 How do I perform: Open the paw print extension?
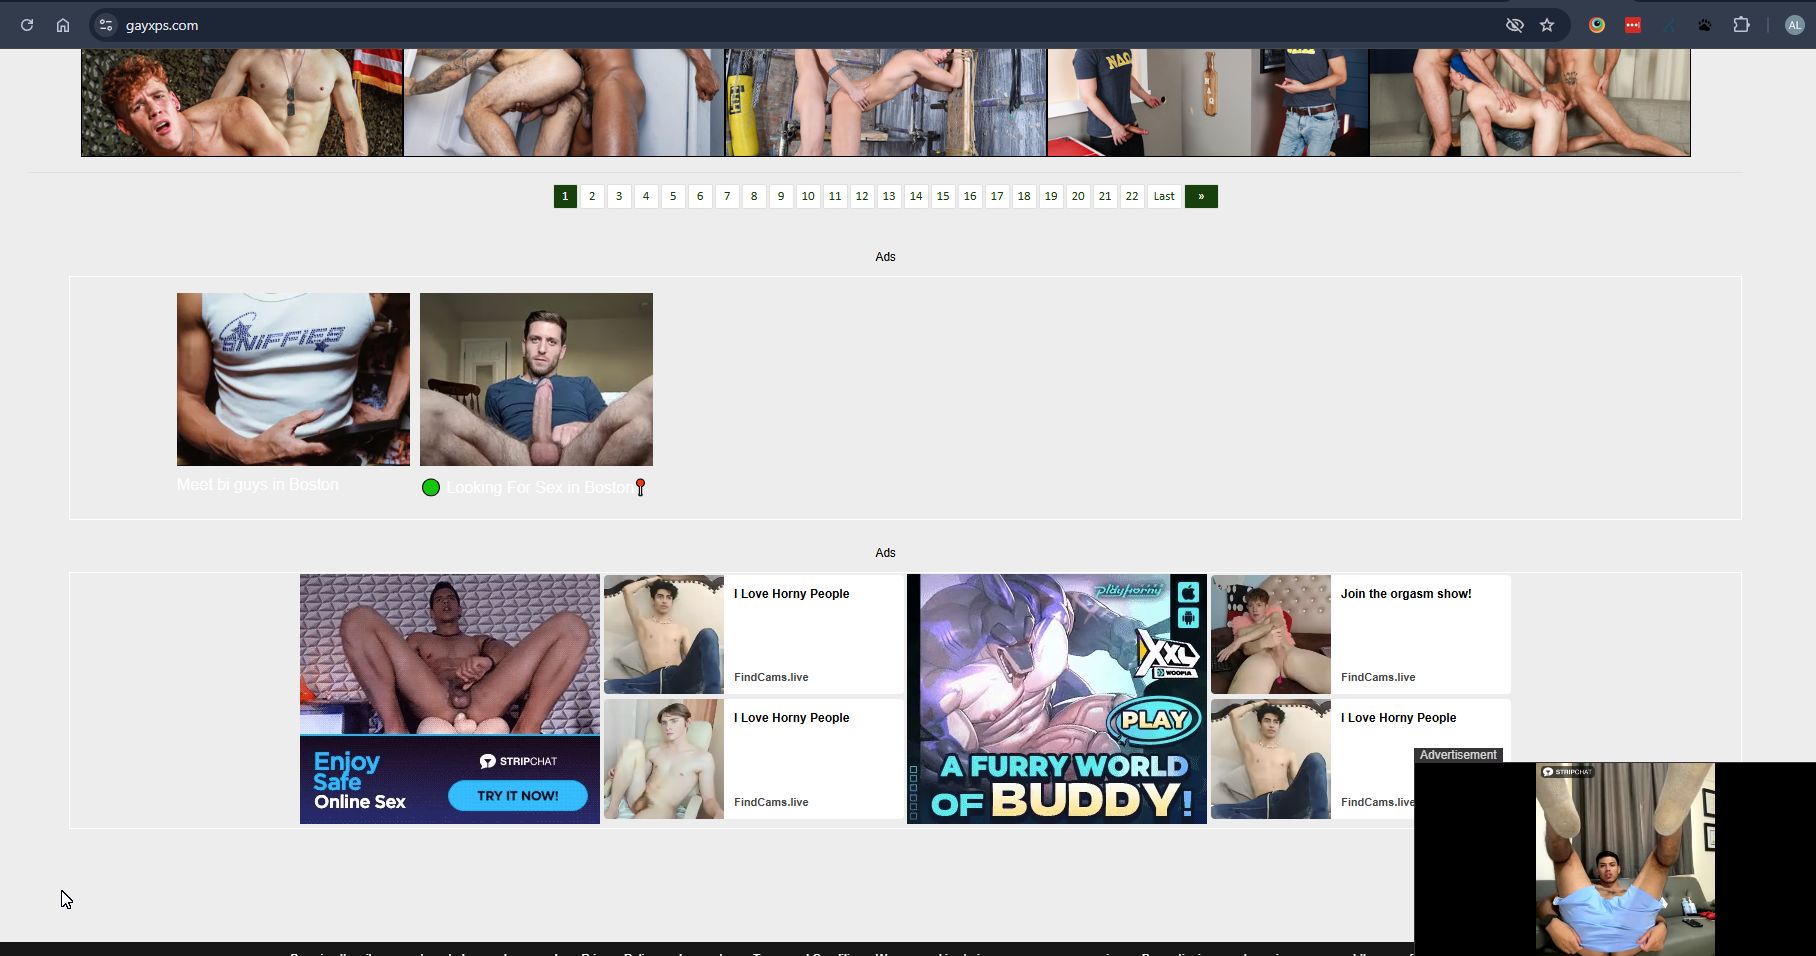click(1705, 25)
